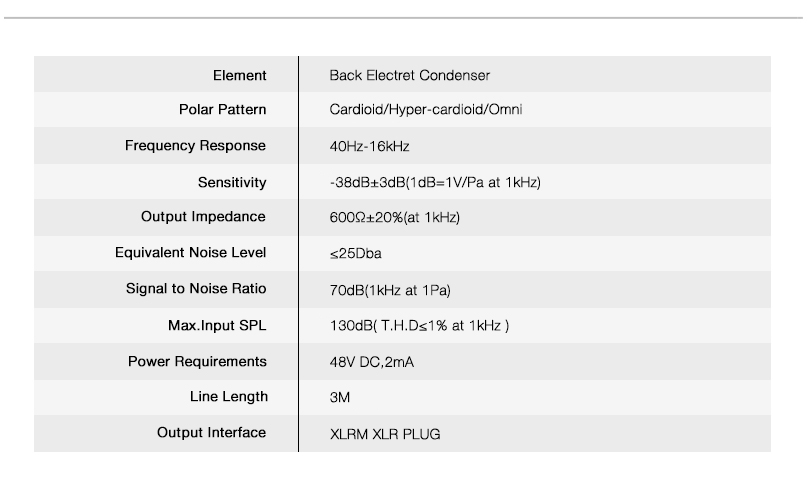
Task: Click the "Power Requirements" label
Action: [197, 361]
